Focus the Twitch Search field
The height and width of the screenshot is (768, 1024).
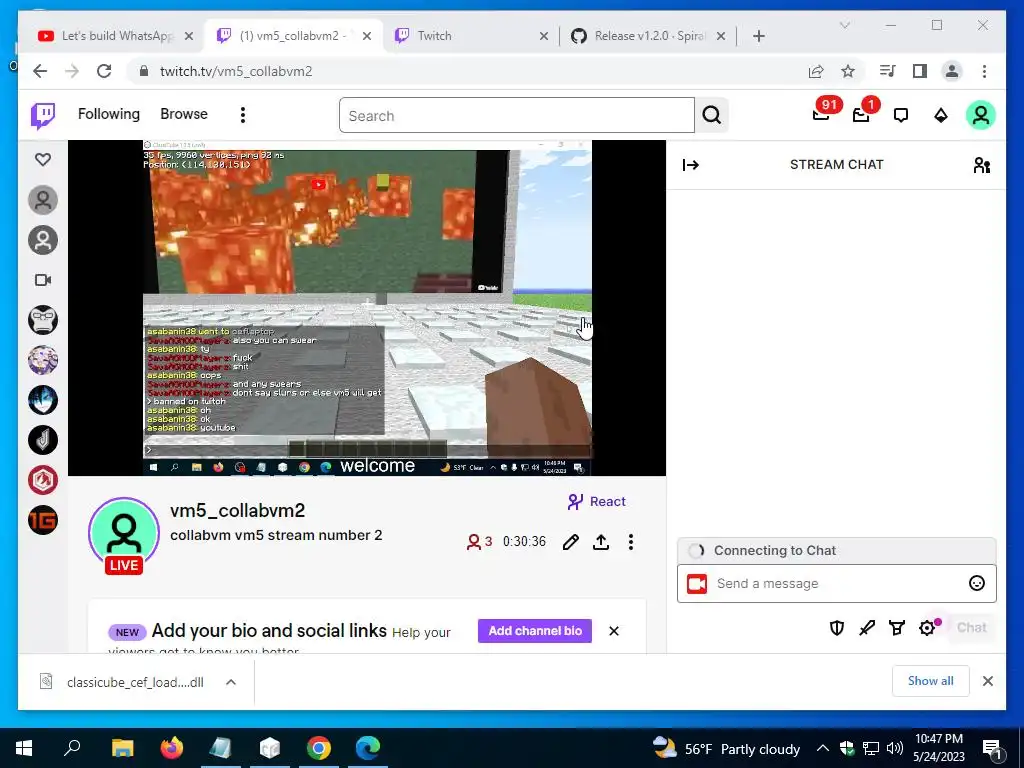(x=517, y=116)
